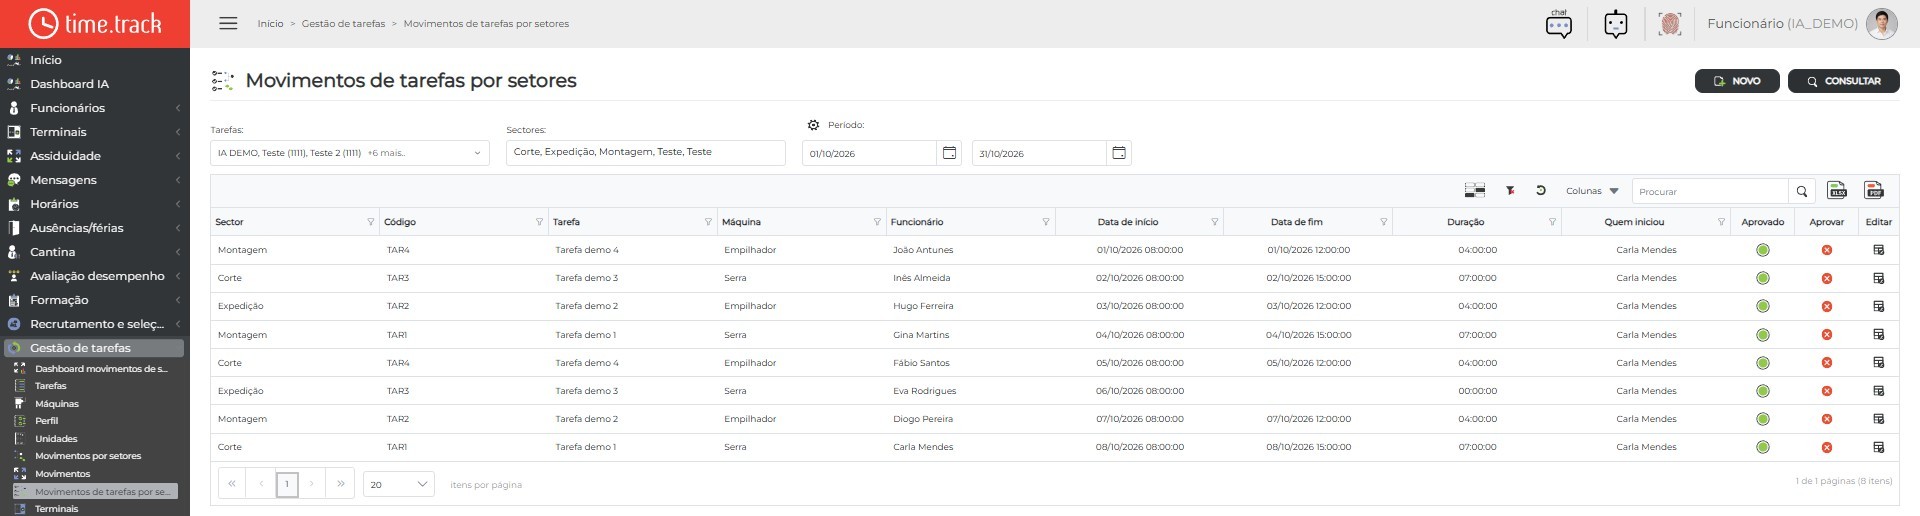Click approved green status for Fábio Santos

pyautogui.click(x=1762, y=363)
